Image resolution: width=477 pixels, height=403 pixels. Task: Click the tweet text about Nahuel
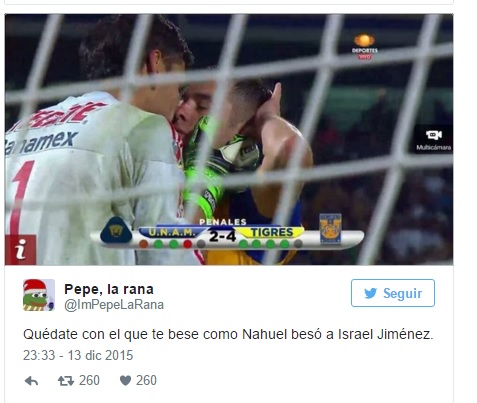coord(228,334)
